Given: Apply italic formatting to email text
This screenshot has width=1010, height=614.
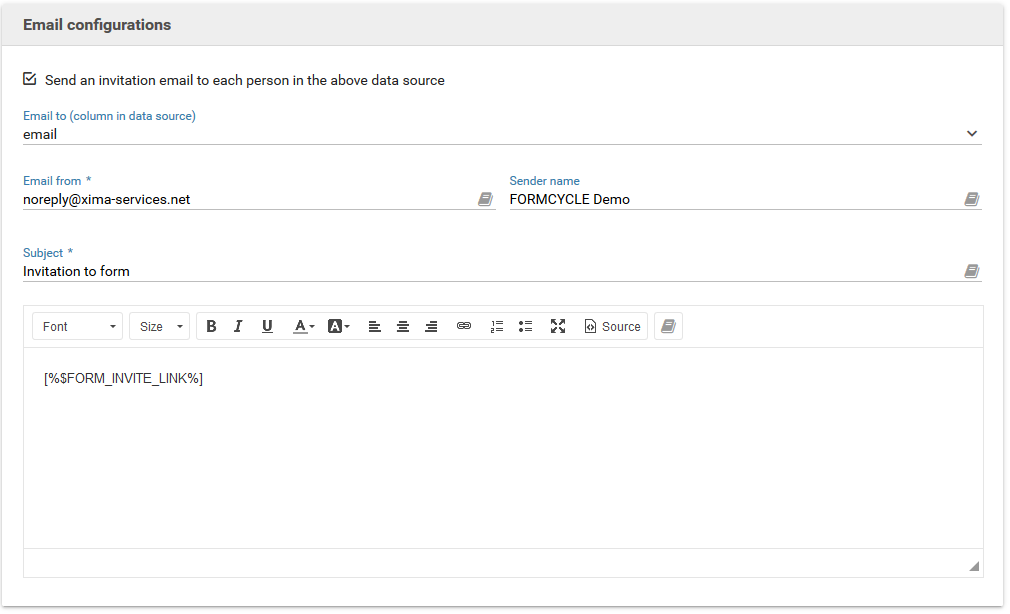Looking at the screenshot, I should (x=238, y=327).
